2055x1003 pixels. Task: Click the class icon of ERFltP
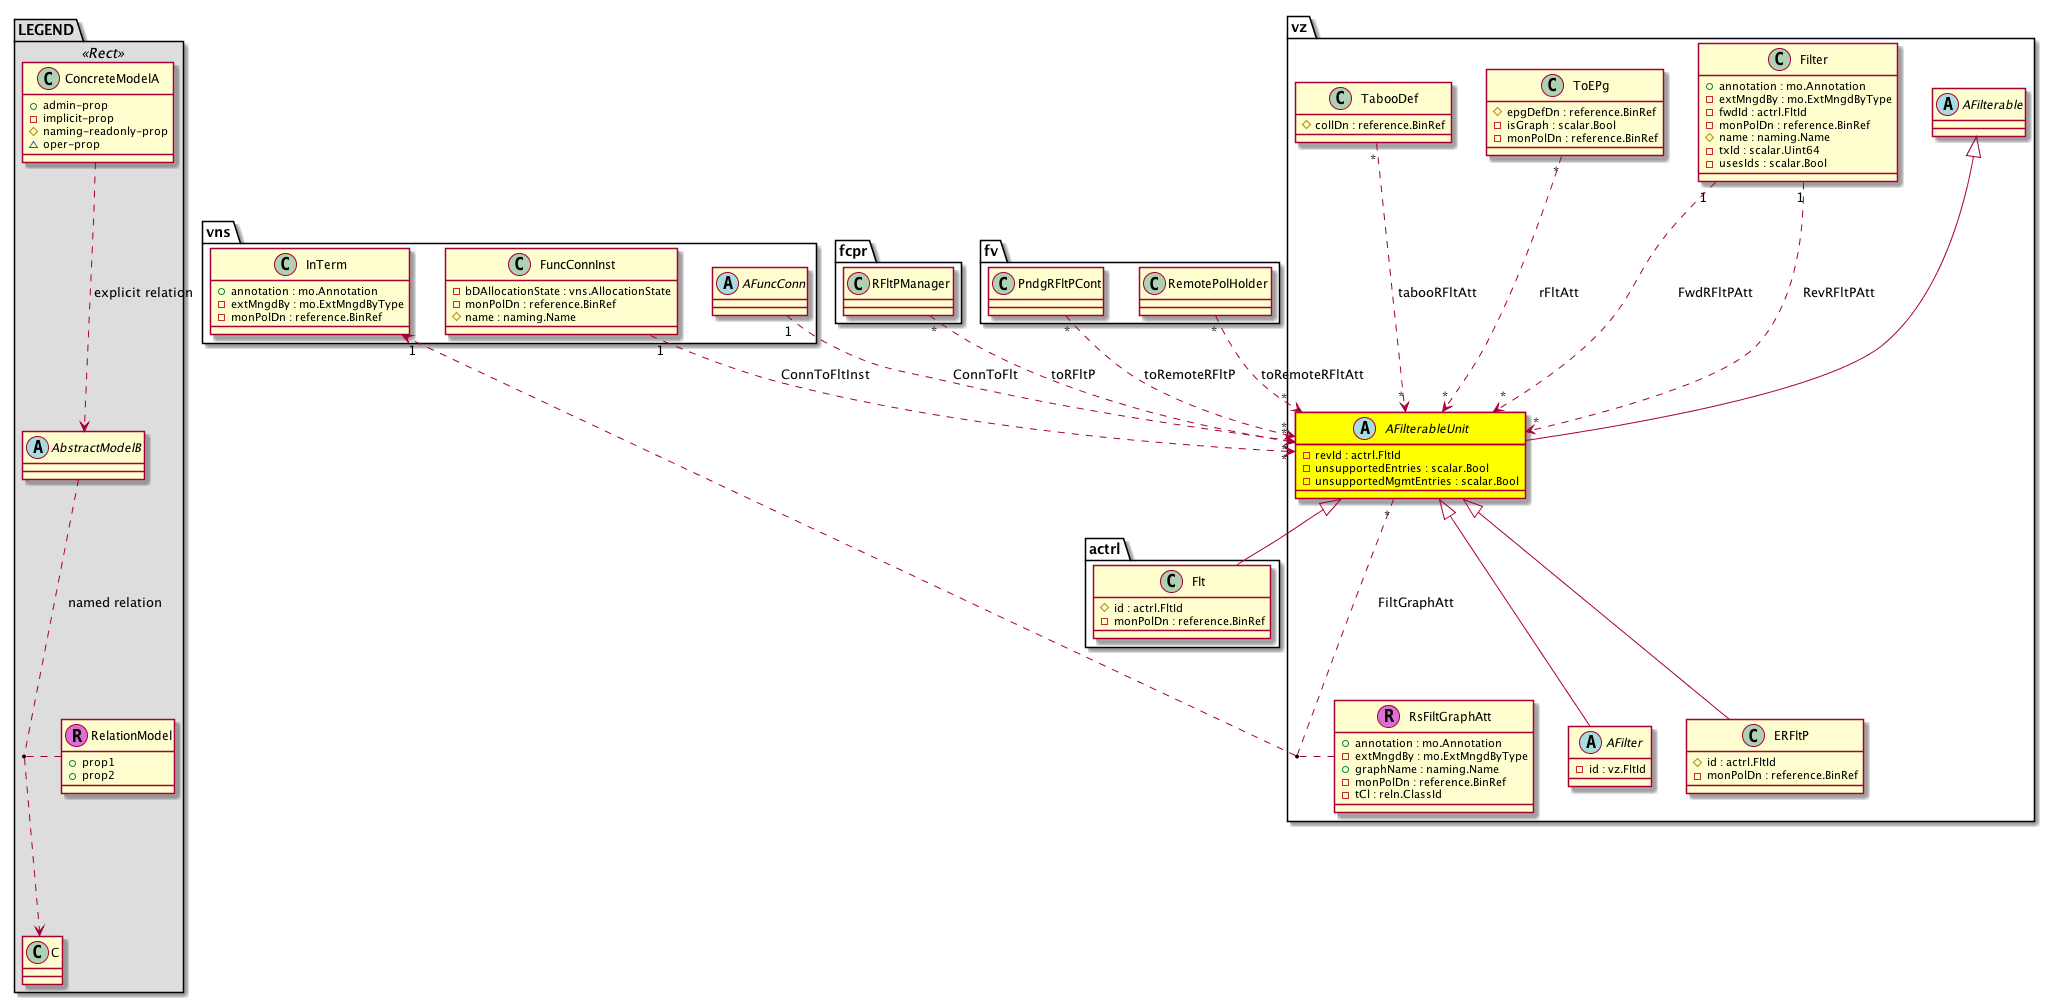tap(1753, 735)
